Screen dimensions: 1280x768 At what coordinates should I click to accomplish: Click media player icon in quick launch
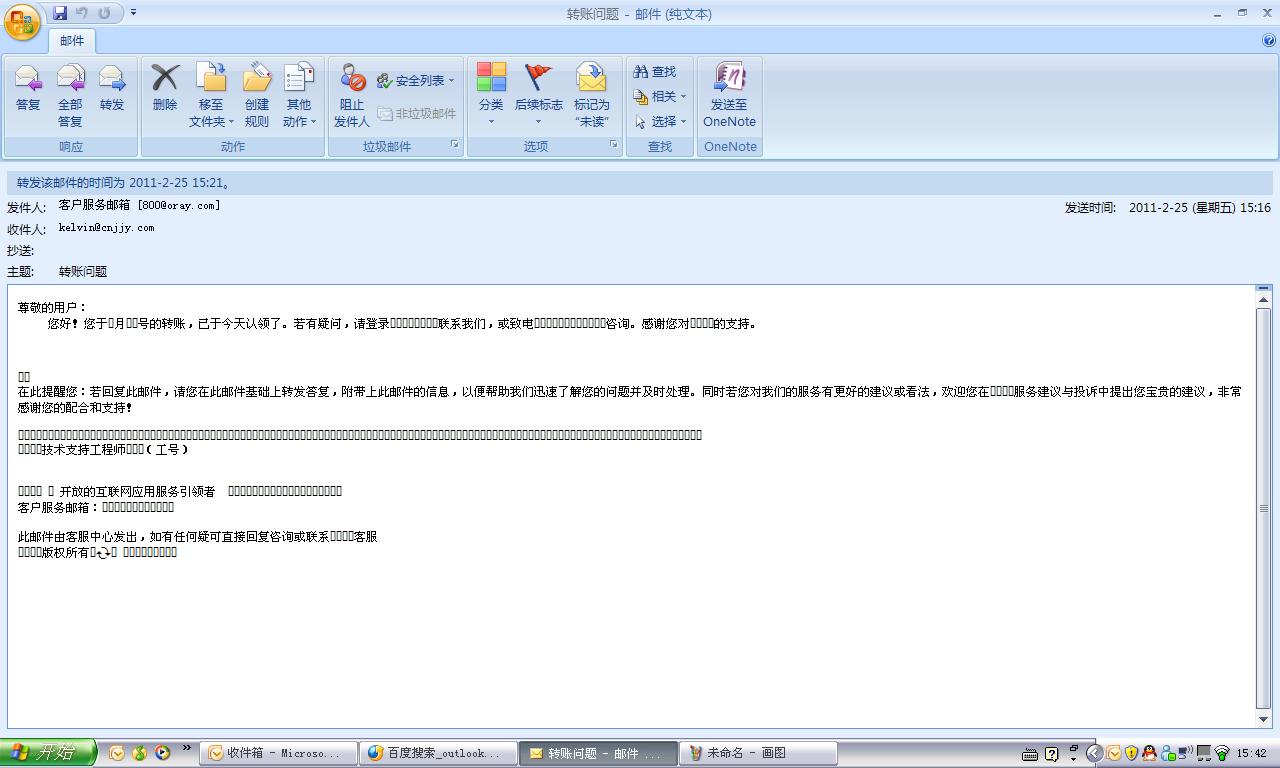[x=162, y=753]
